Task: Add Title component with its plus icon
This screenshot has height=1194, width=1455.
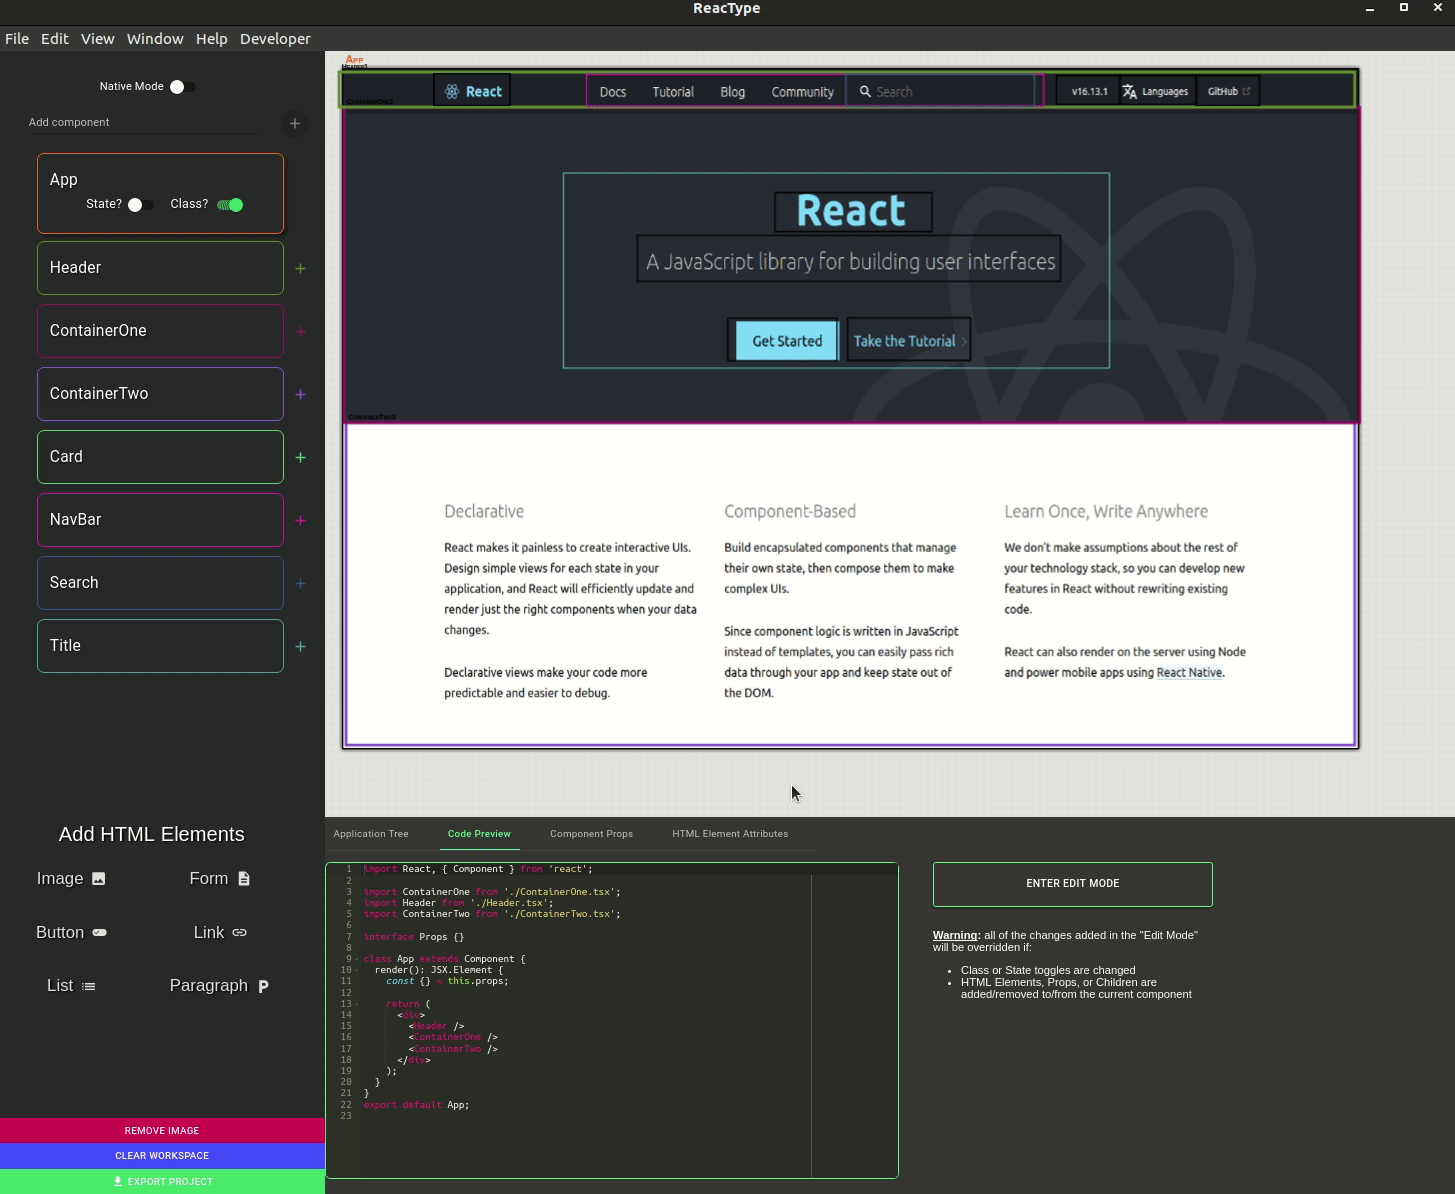Action: tap(300, 646)
